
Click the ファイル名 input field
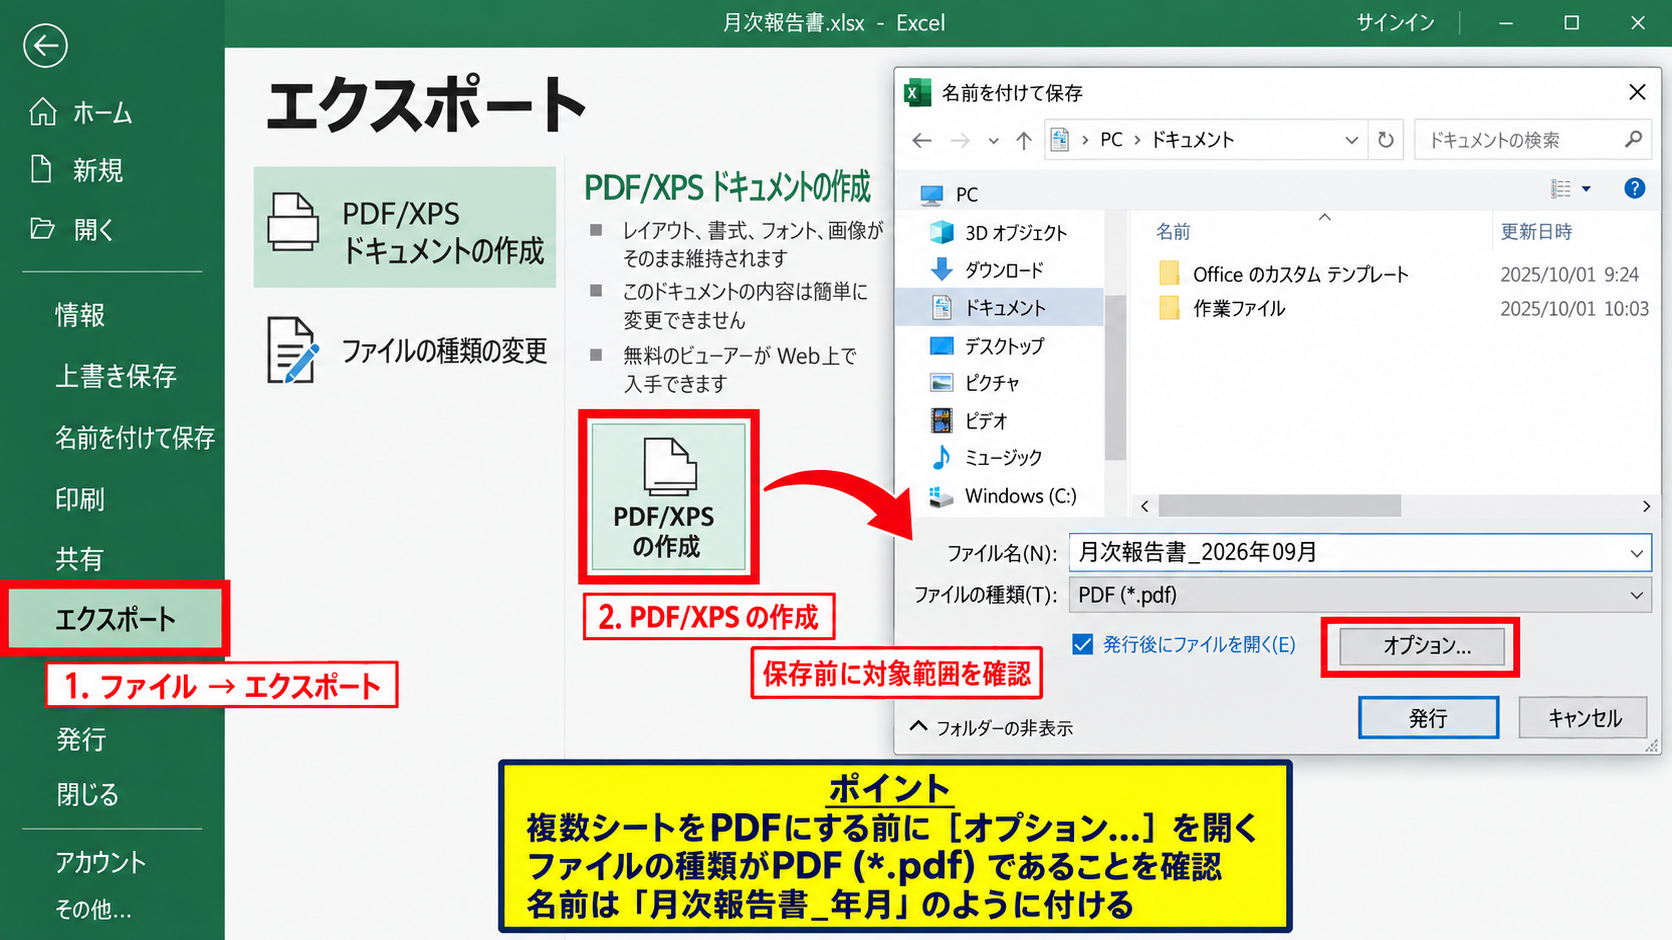click(x=1360, y=552)
